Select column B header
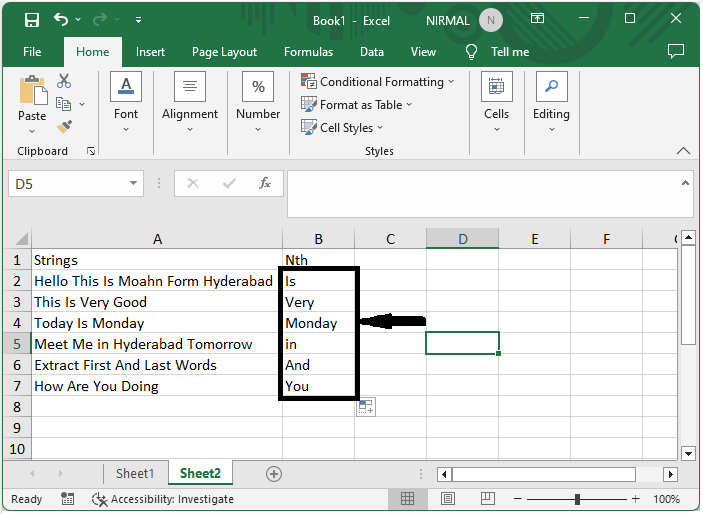Image resolution: width=703 pixels, height=514 pixels. tap(318, 239)
